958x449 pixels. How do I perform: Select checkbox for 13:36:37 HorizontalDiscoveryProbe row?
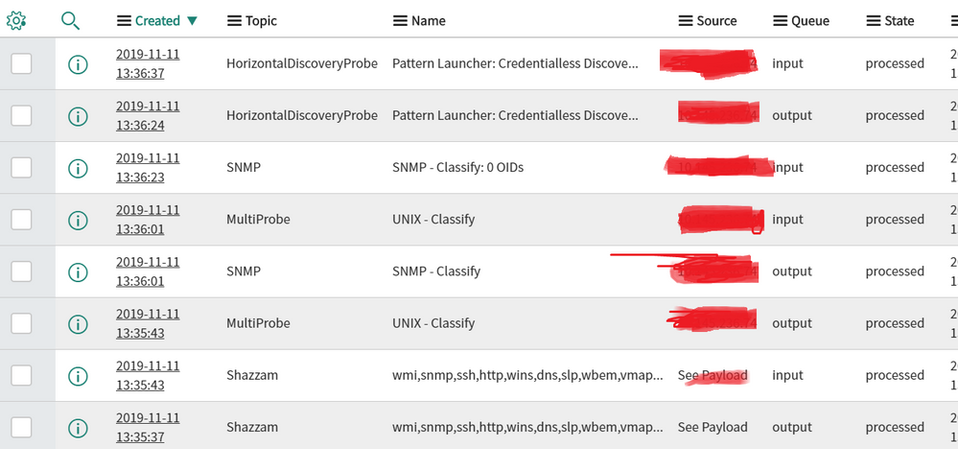pos(21,64)
